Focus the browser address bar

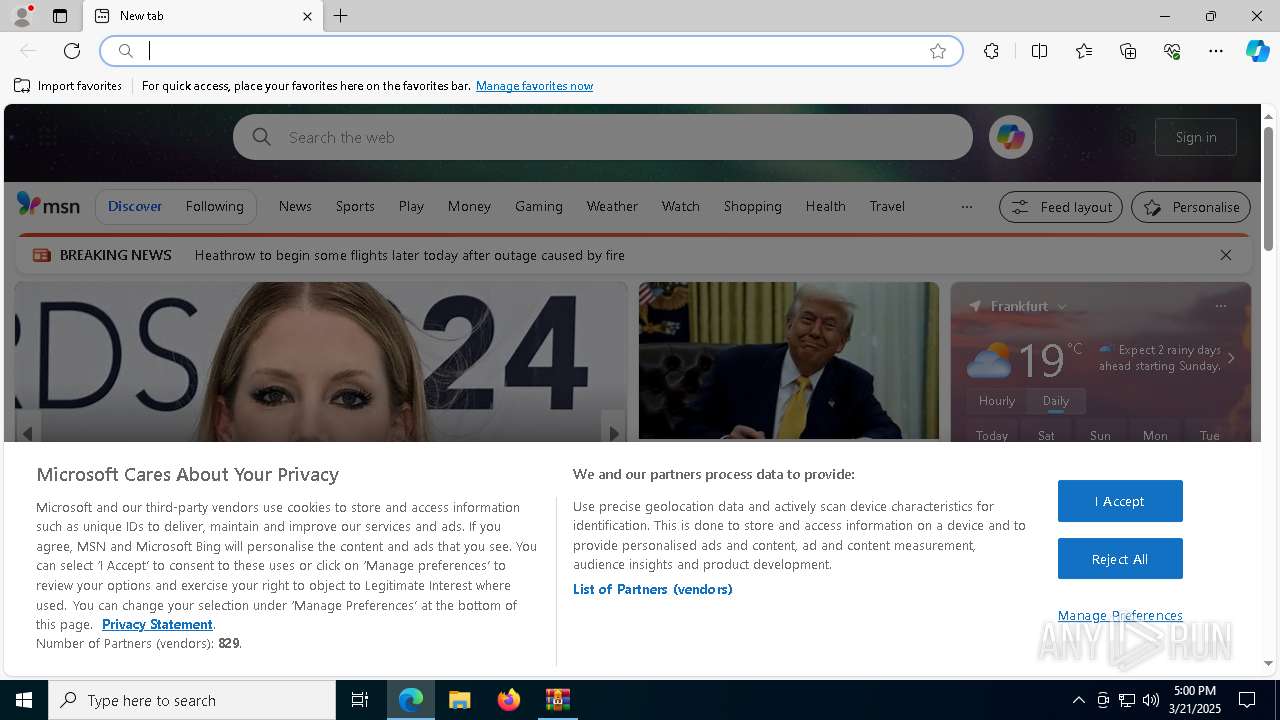click(530, 51)
